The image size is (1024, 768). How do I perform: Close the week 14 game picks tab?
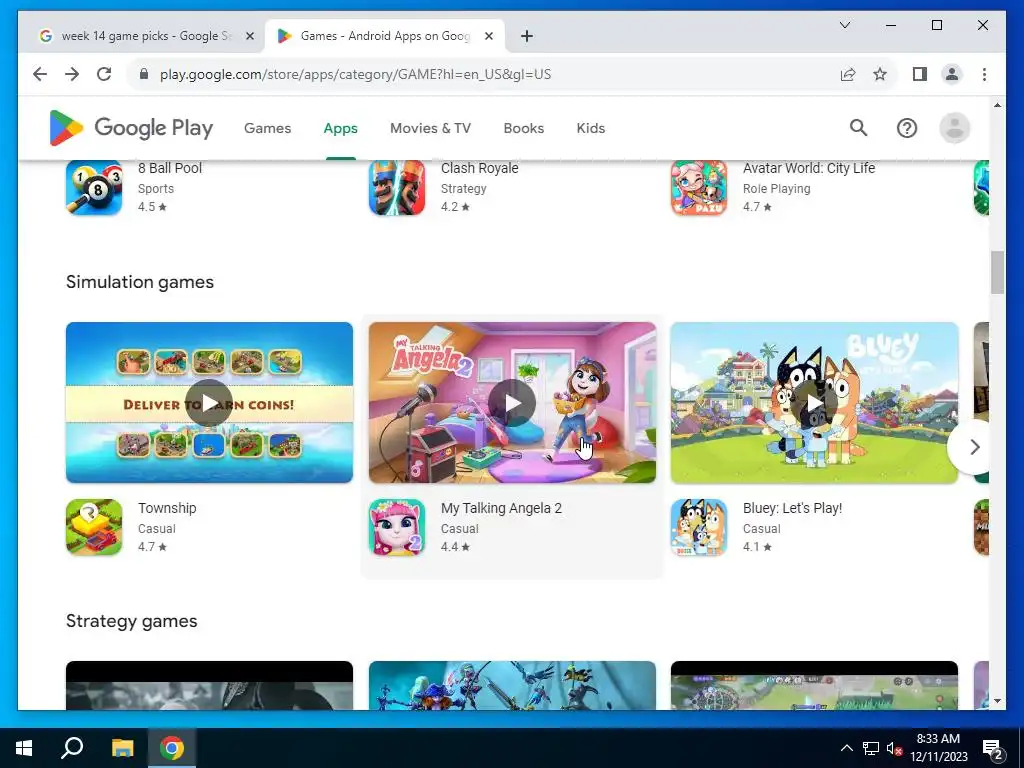(249, 37)
